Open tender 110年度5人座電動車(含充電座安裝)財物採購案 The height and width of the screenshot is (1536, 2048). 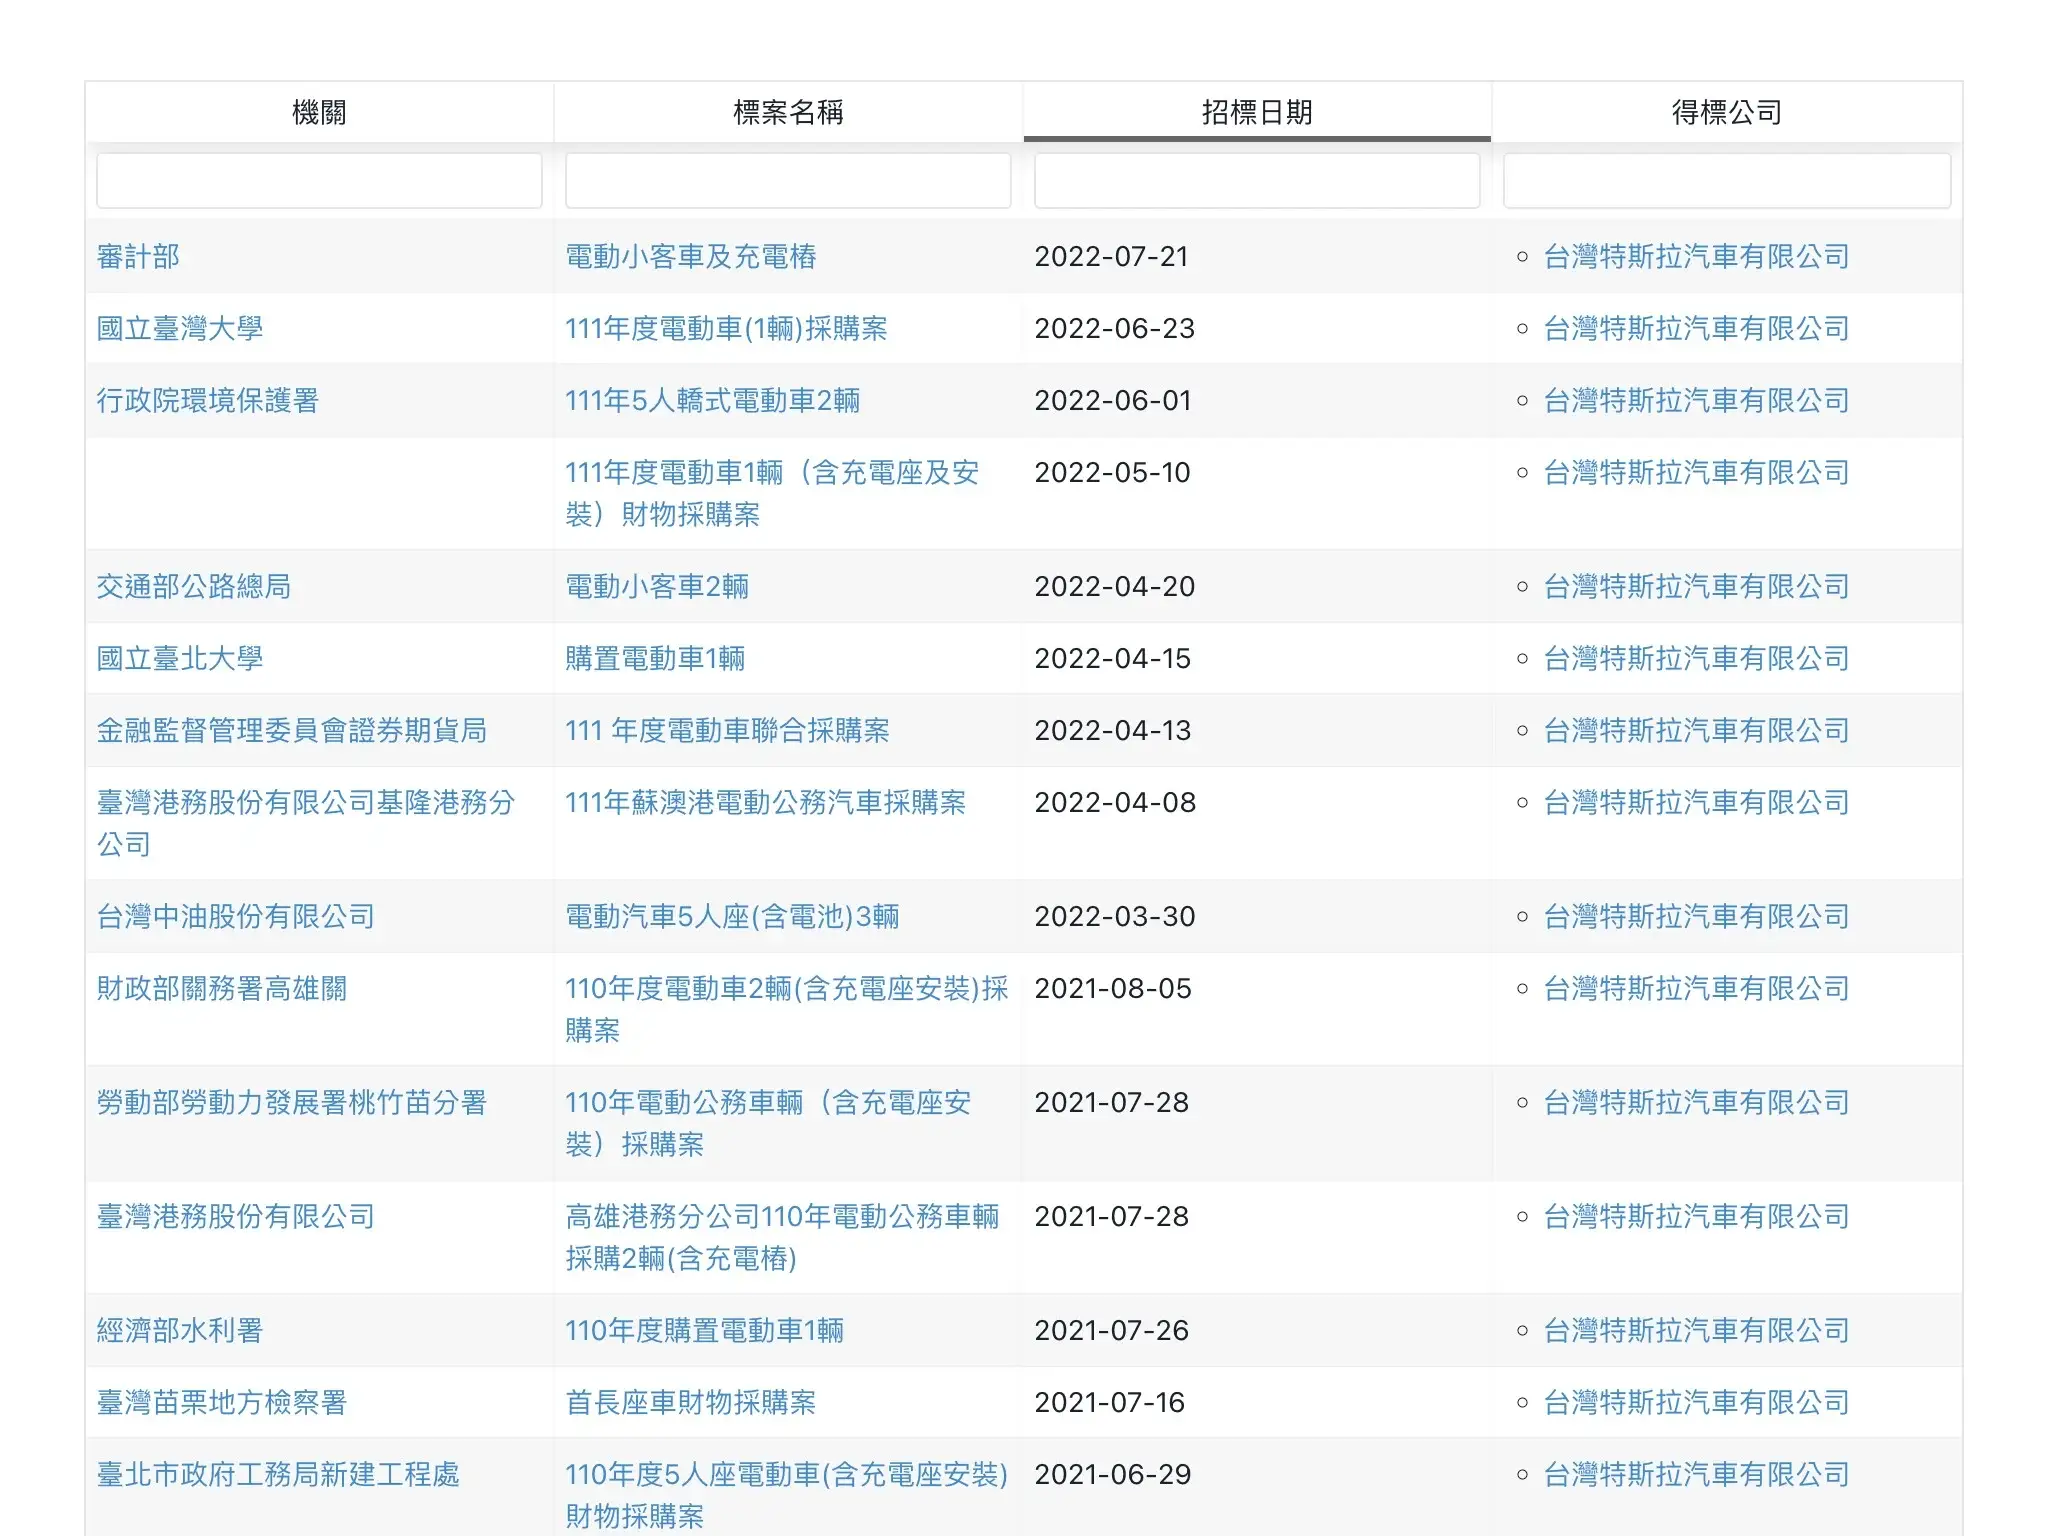(787, 1495)
